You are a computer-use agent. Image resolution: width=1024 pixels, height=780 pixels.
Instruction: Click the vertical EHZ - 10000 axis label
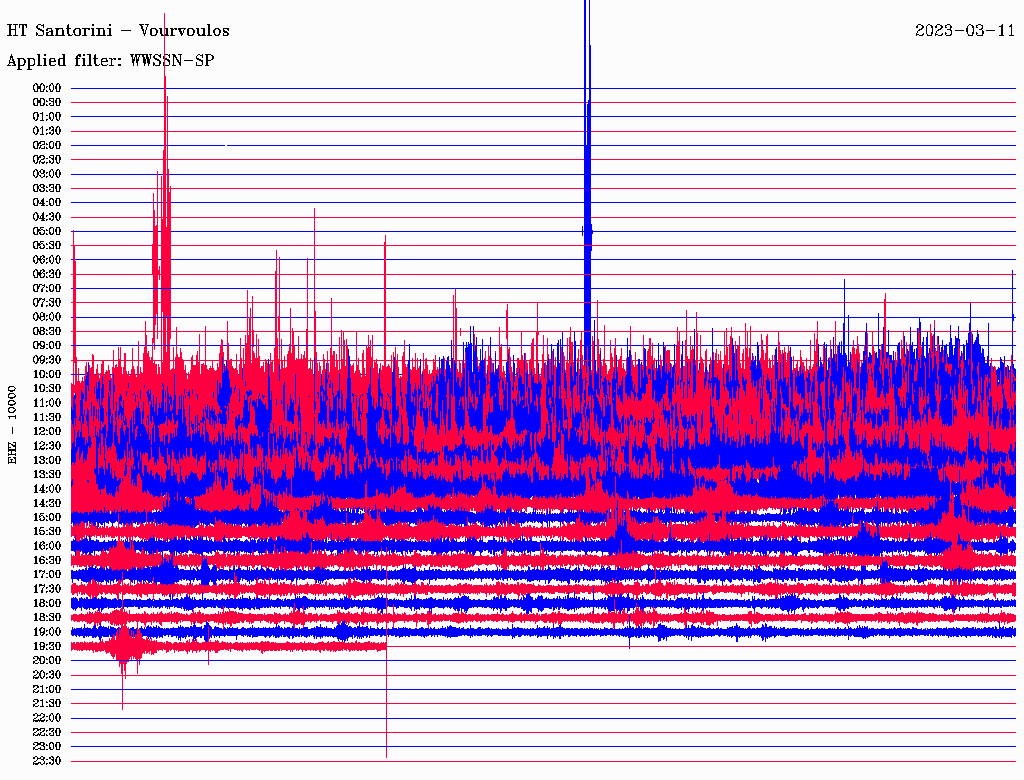pos(13,424)
